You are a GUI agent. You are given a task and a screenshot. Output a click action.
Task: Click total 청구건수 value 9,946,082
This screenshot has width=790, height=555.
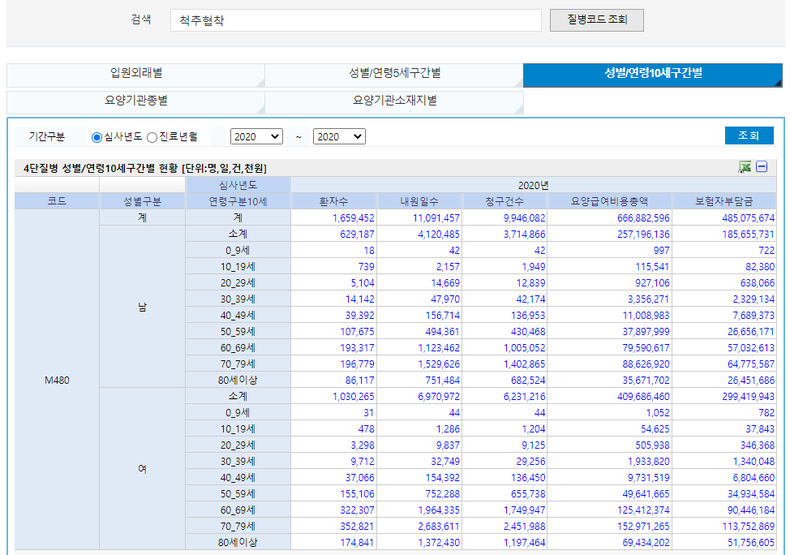point(524,218)
